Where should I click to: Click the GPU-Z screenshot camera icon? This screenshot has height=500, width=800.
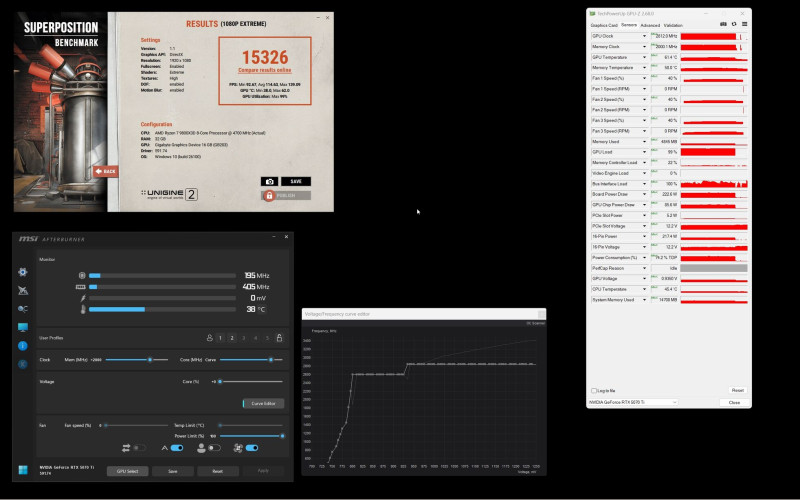point(723,24)
